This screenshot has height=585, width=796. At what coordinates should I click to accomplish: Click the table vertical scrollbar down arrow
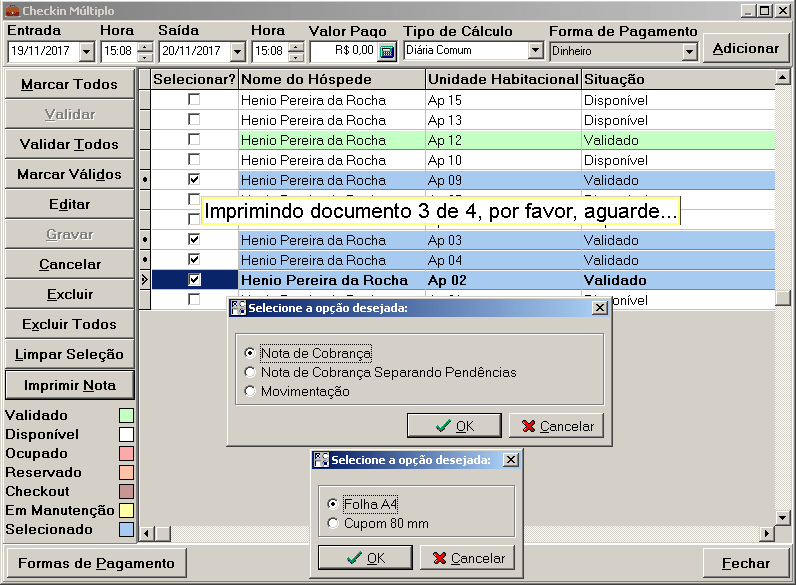point(783,518)
